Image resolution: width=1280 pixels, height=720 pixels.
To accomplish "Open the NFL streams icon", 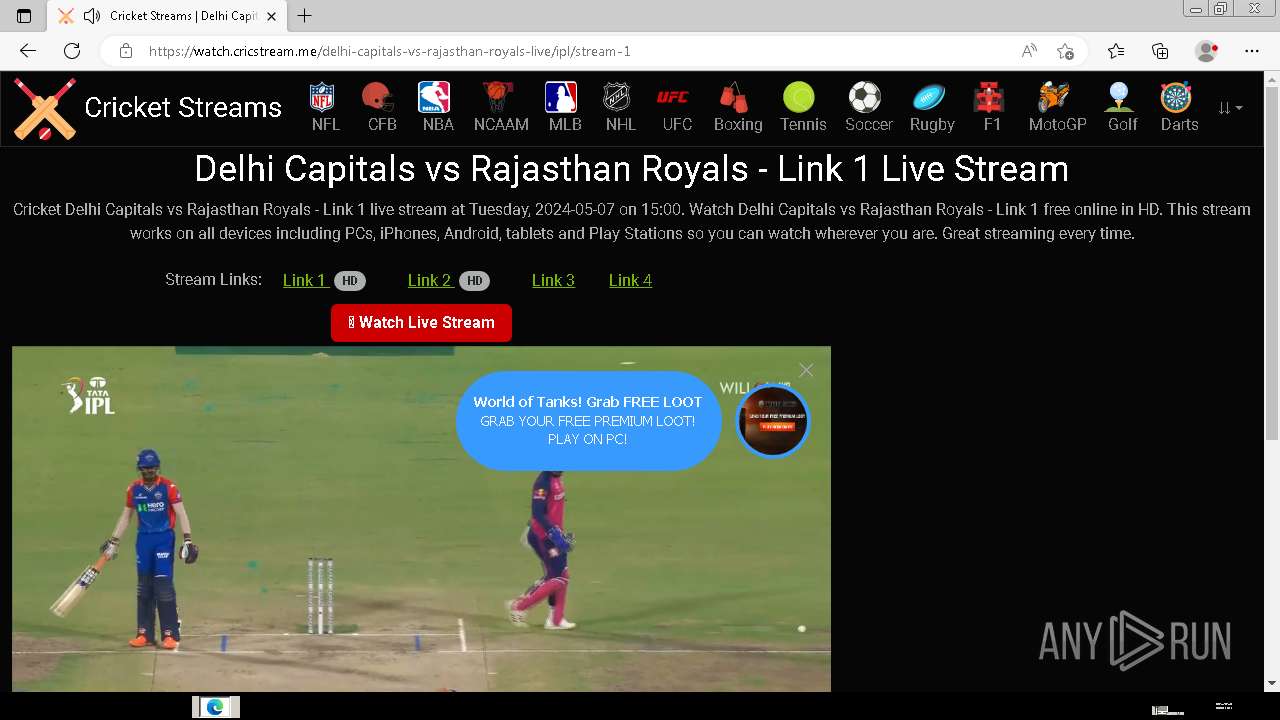I will (323, 97).
